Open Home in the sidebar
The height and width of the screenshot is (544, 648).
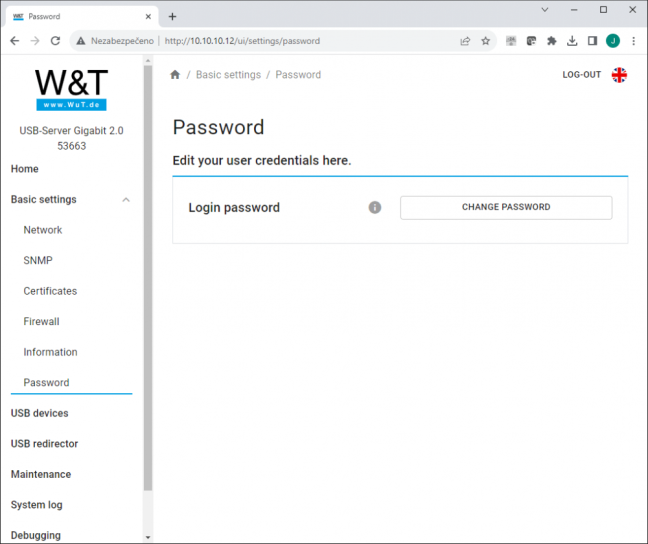click(x=25, y=169)
